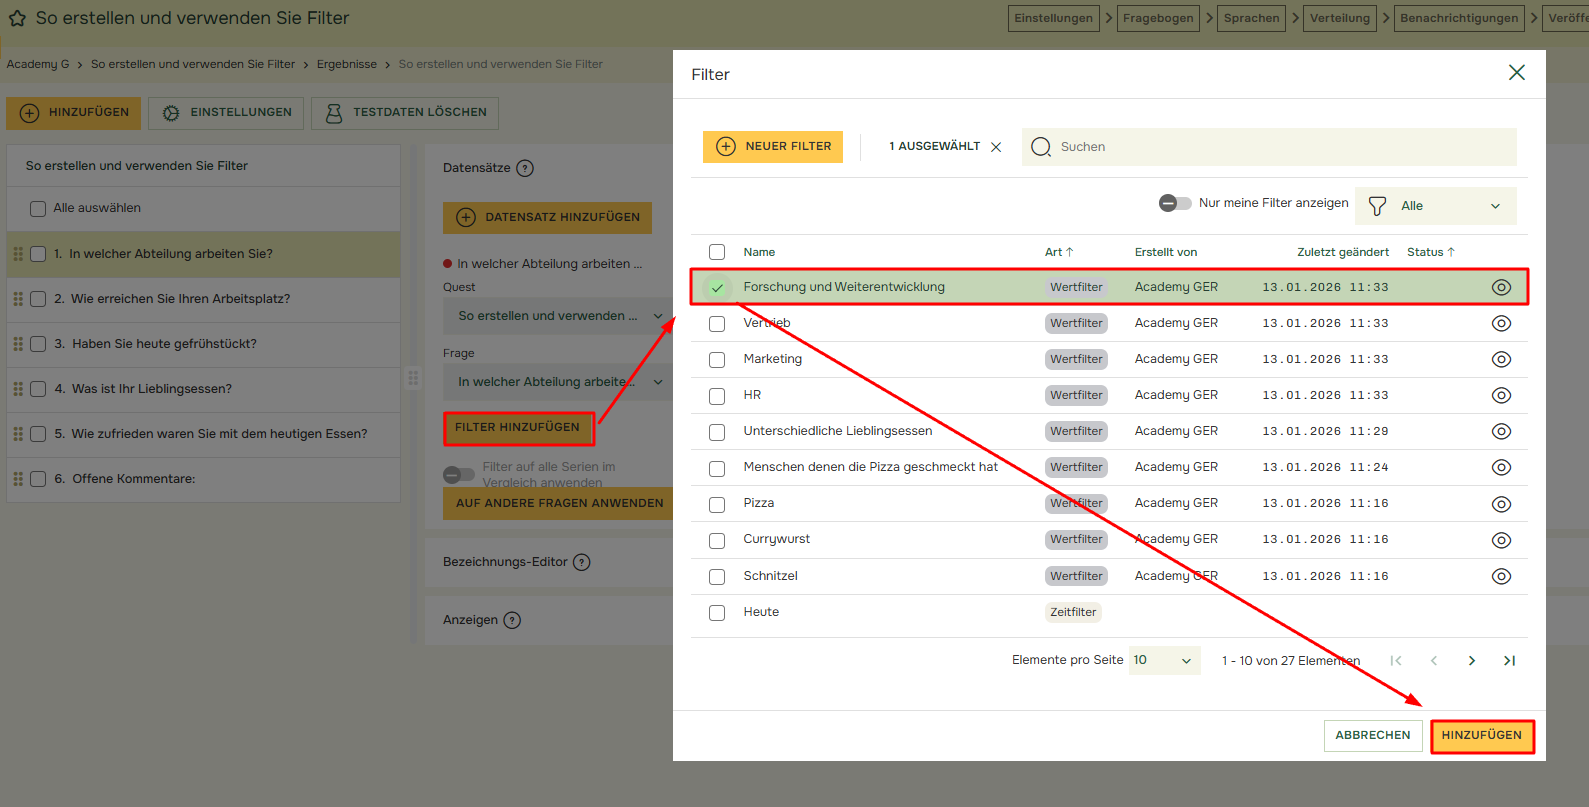This screenshot has width=1589, height=807.
Task: Tick the select-all checkbox in filter table header
Action: coord(717,252)
